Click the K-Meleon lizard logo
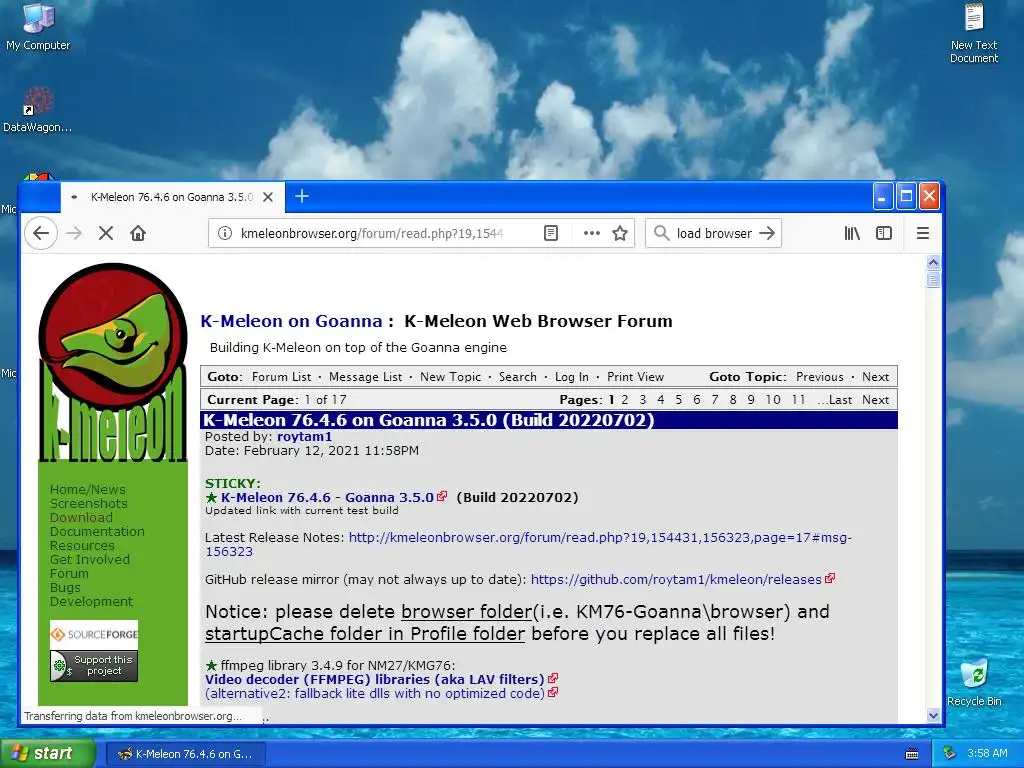Image resolution: width=1024 pixels, height=768 pixels. 113,362
